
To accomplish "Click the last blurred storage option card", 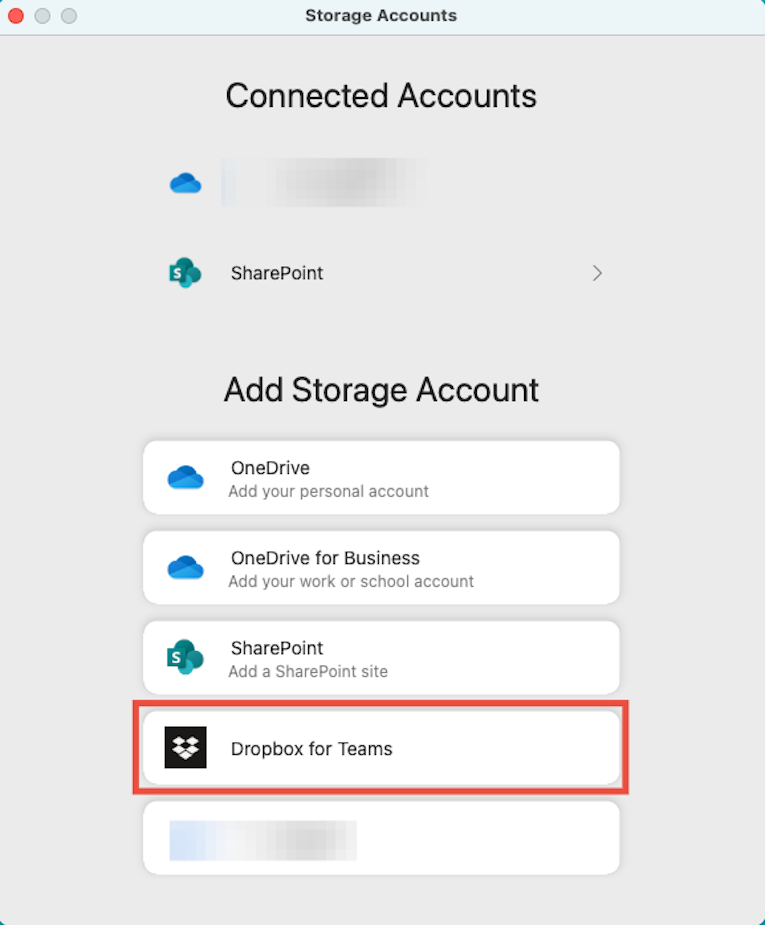I will [380, 840].
